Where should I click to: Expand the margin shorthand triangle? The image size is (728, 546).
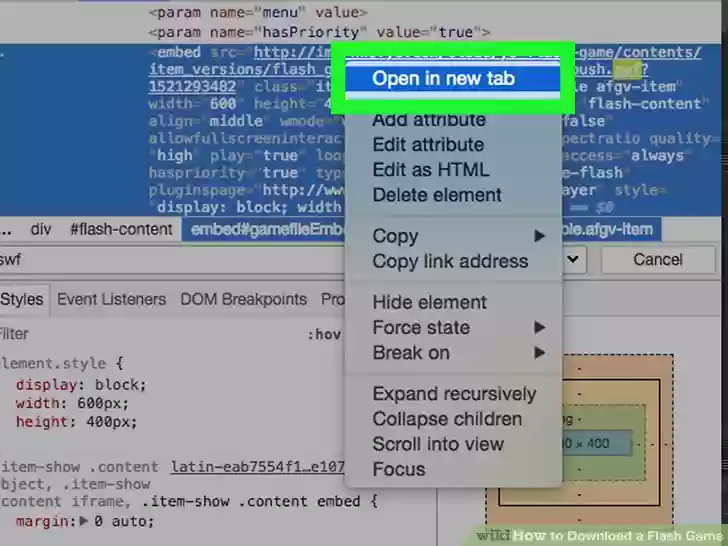click(x=84, y=521)
